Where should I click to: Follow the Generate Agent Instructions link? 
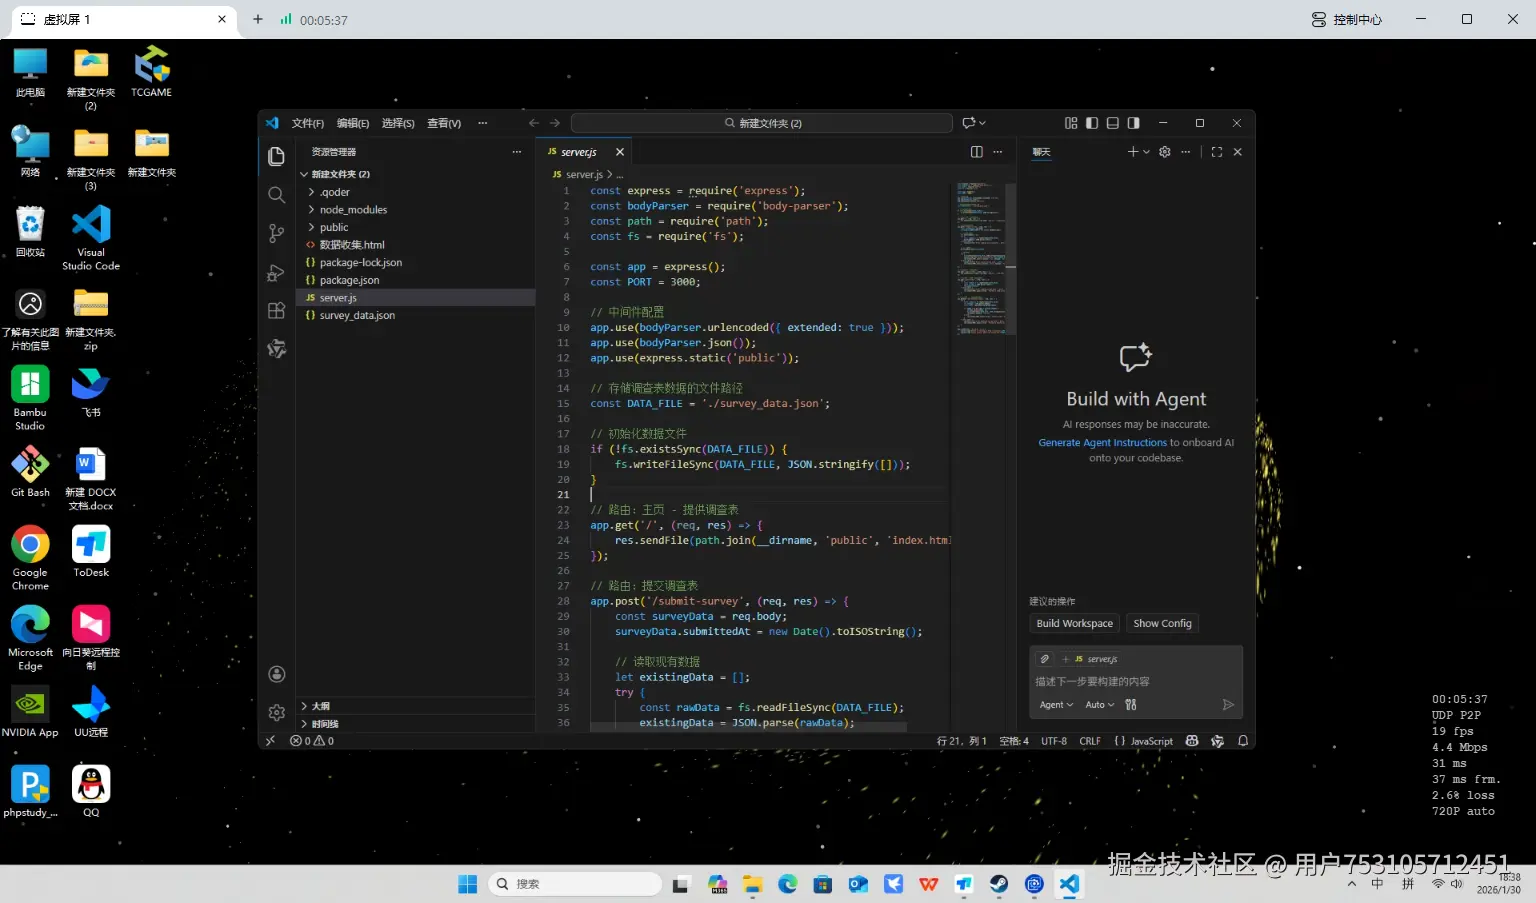point(1103,443)
